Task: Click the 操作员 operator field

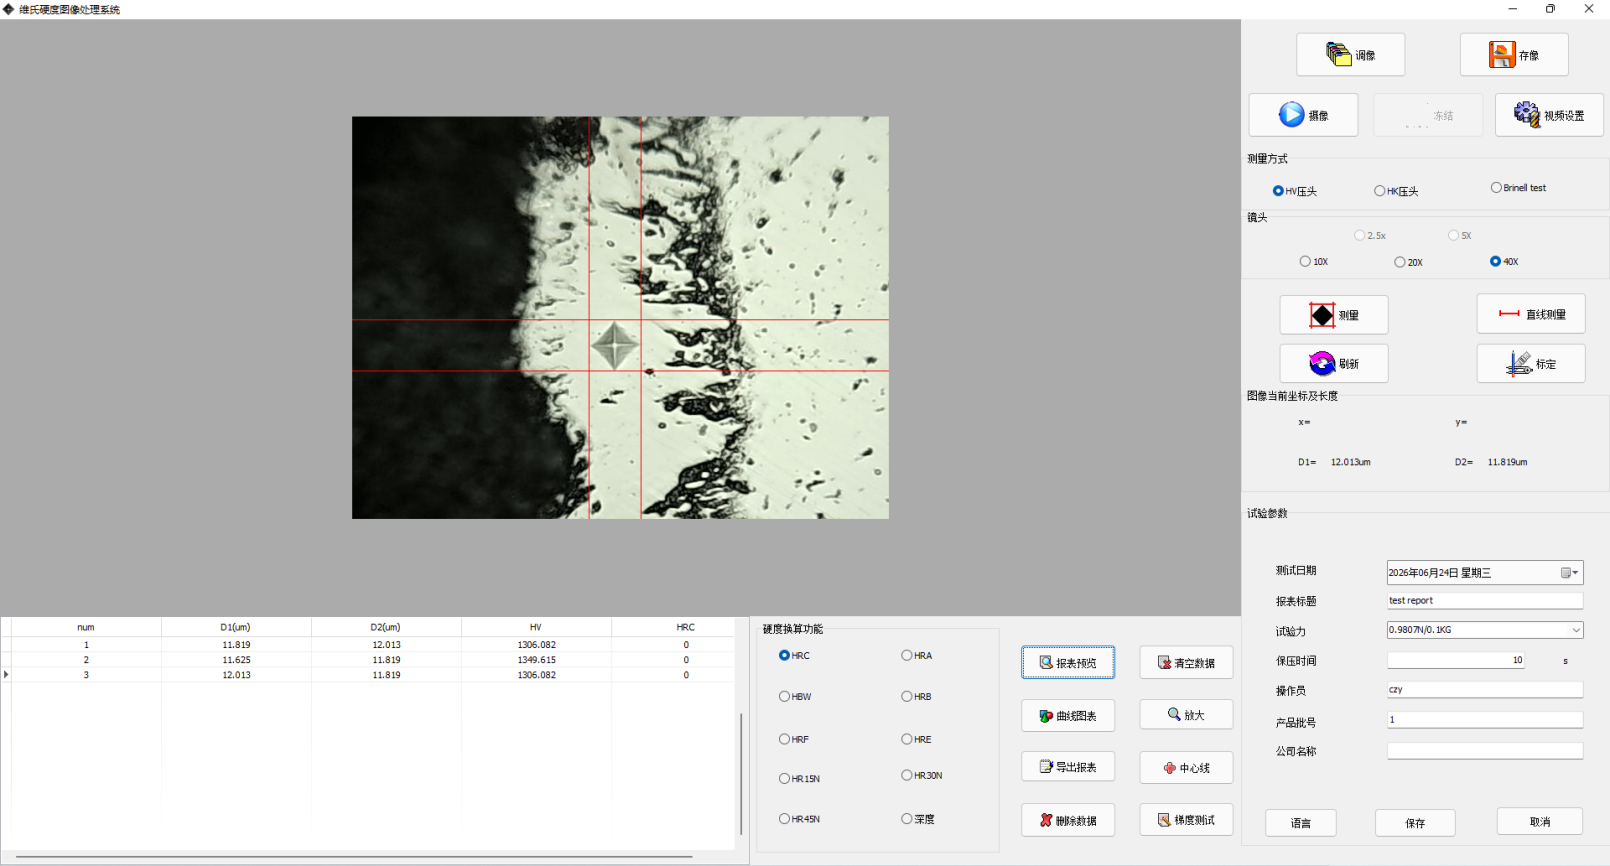Action: (x=1485, y=689)
